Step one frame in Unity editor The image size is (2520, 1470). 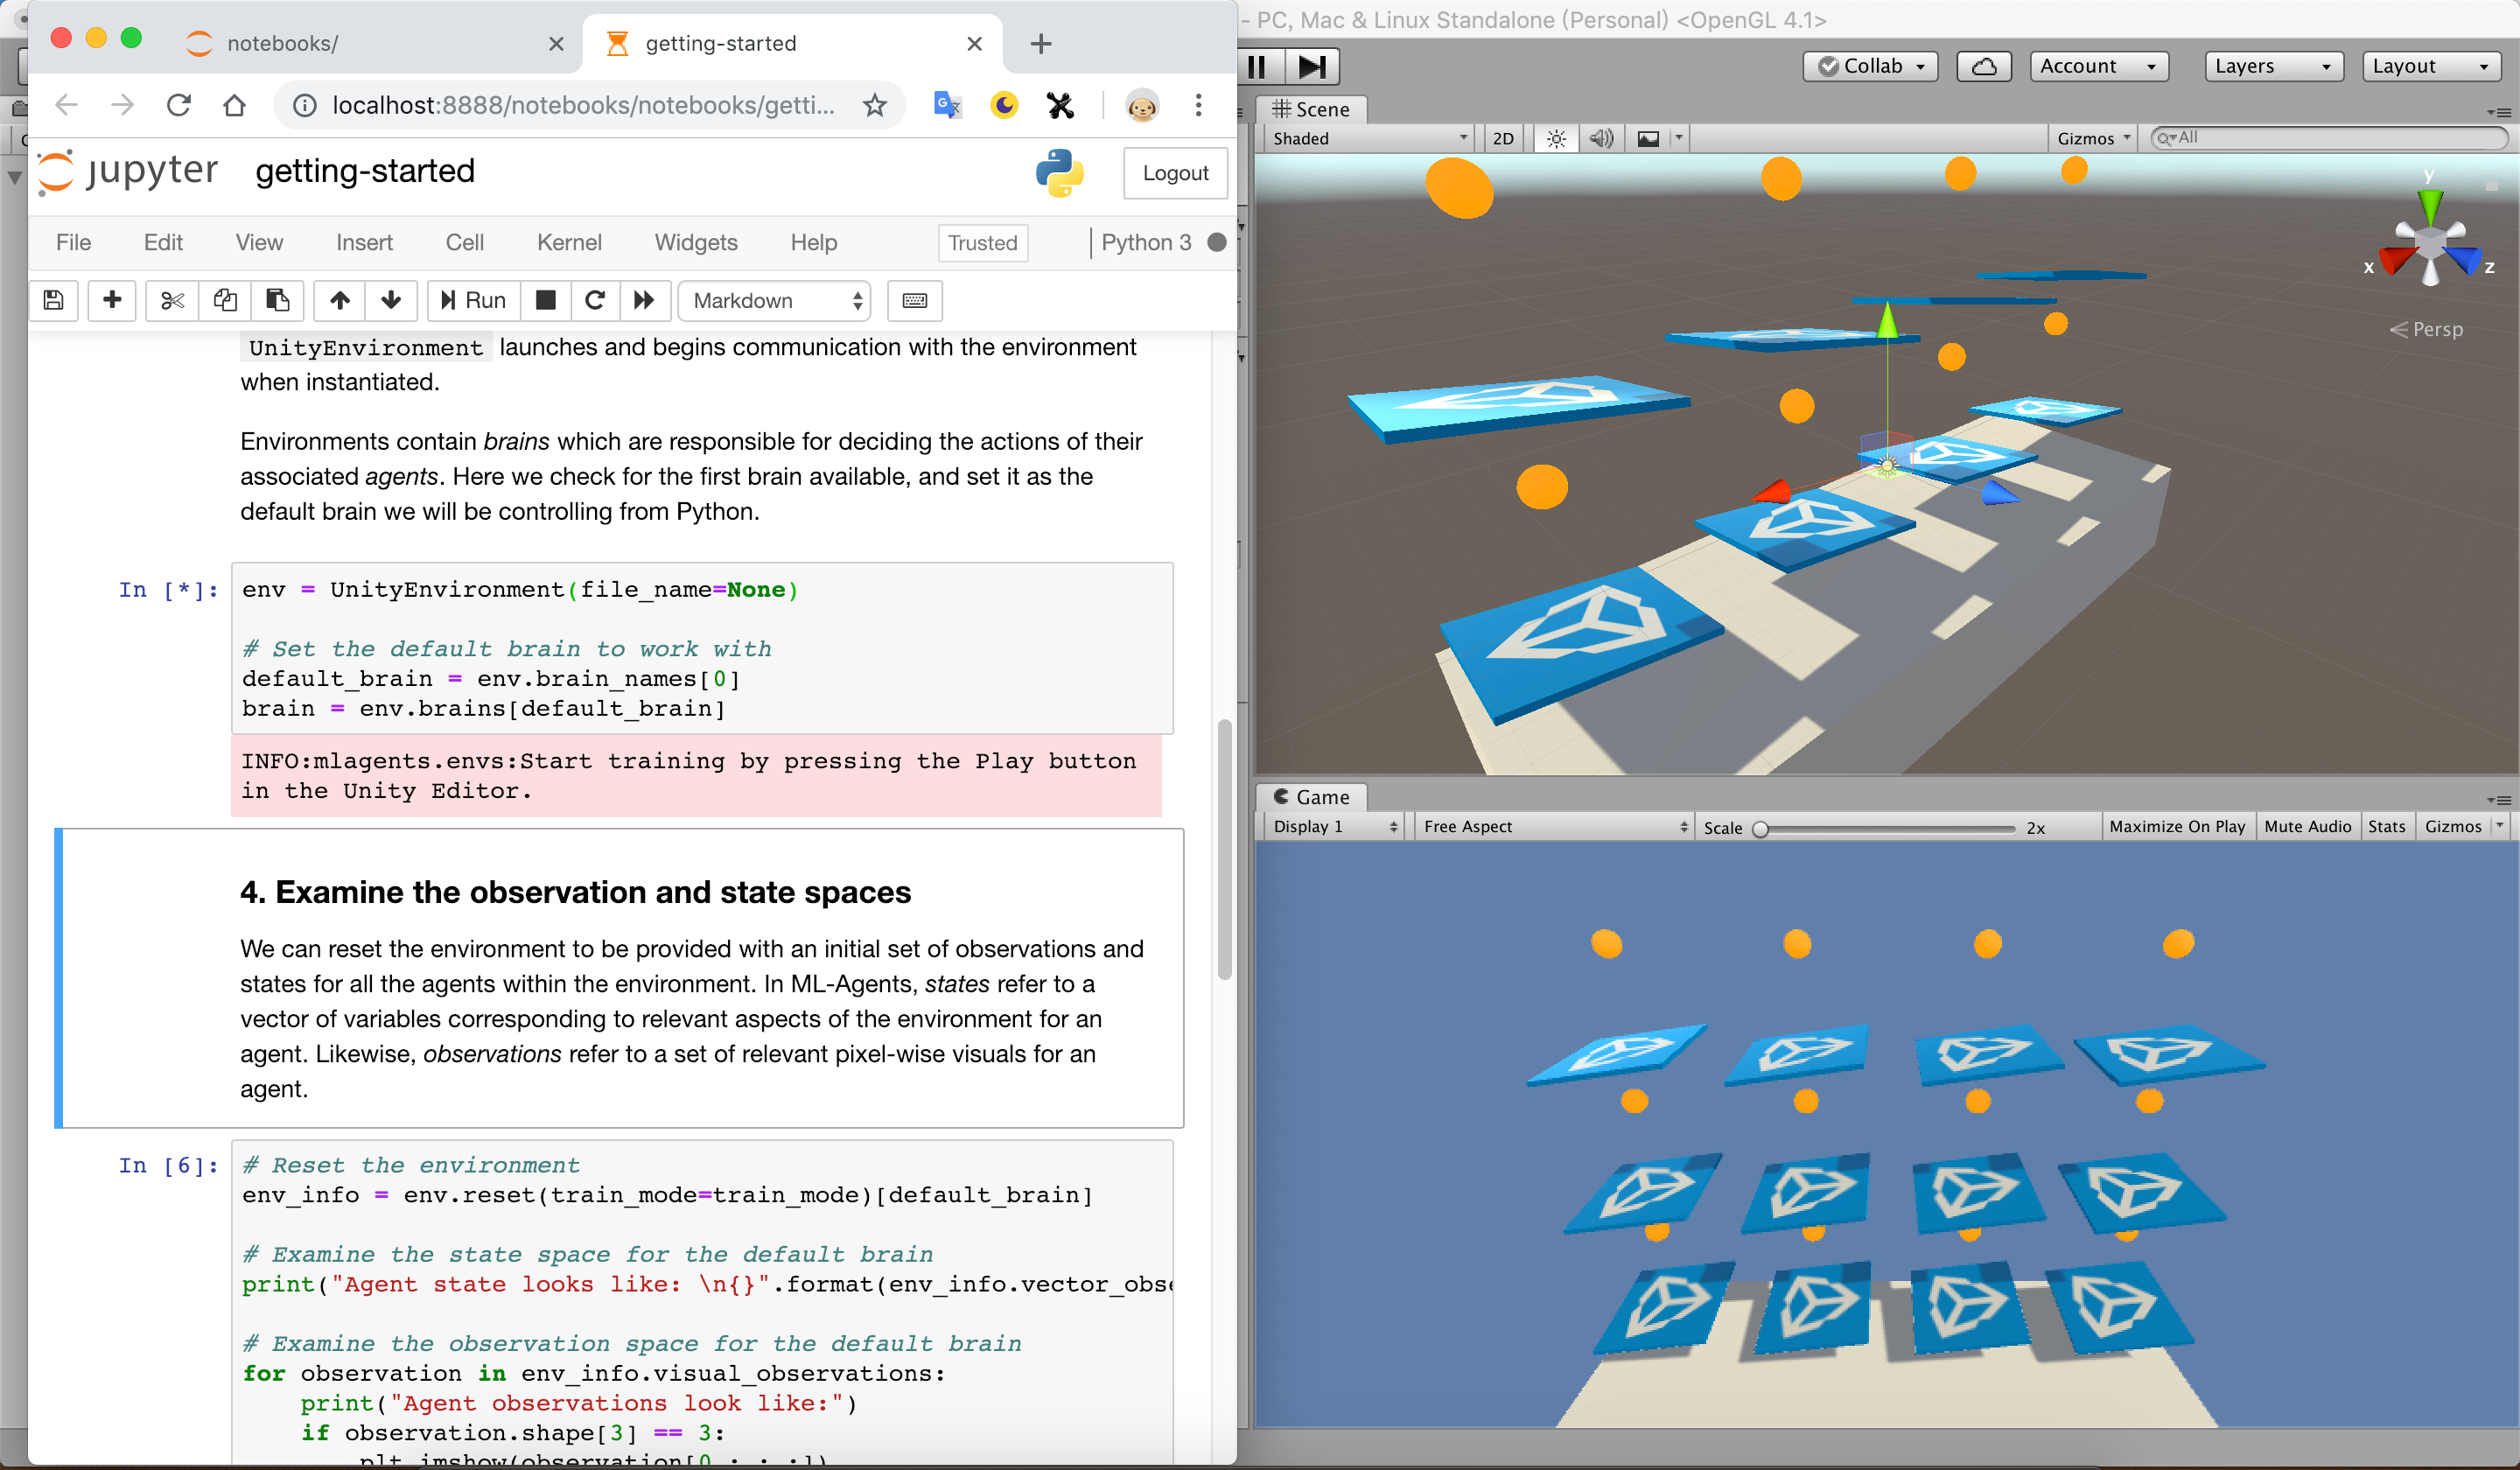pos(1311,66)
